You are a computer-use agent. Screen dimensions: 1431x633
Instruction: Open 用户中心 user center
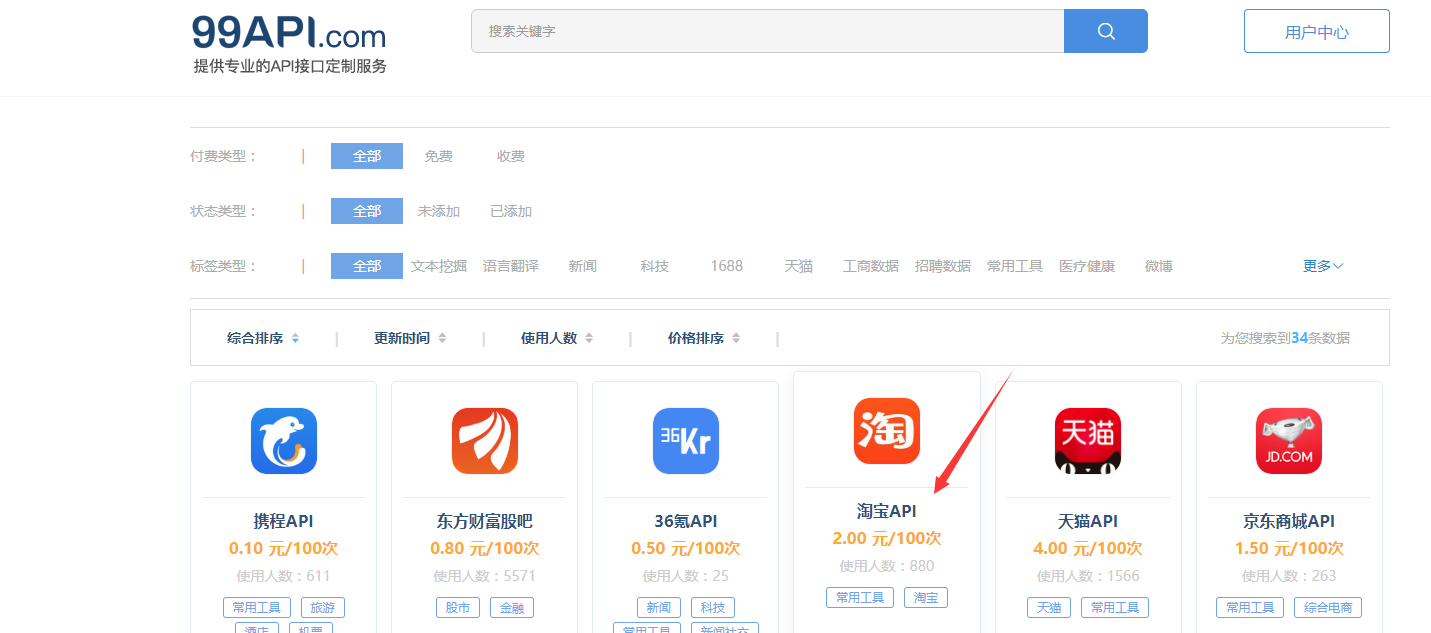[1317, 31]
